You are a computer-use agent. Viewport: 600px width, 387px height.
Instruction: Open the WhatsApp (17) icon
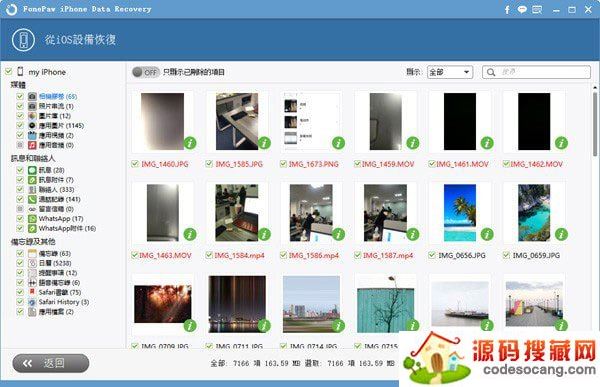point(33,219)
